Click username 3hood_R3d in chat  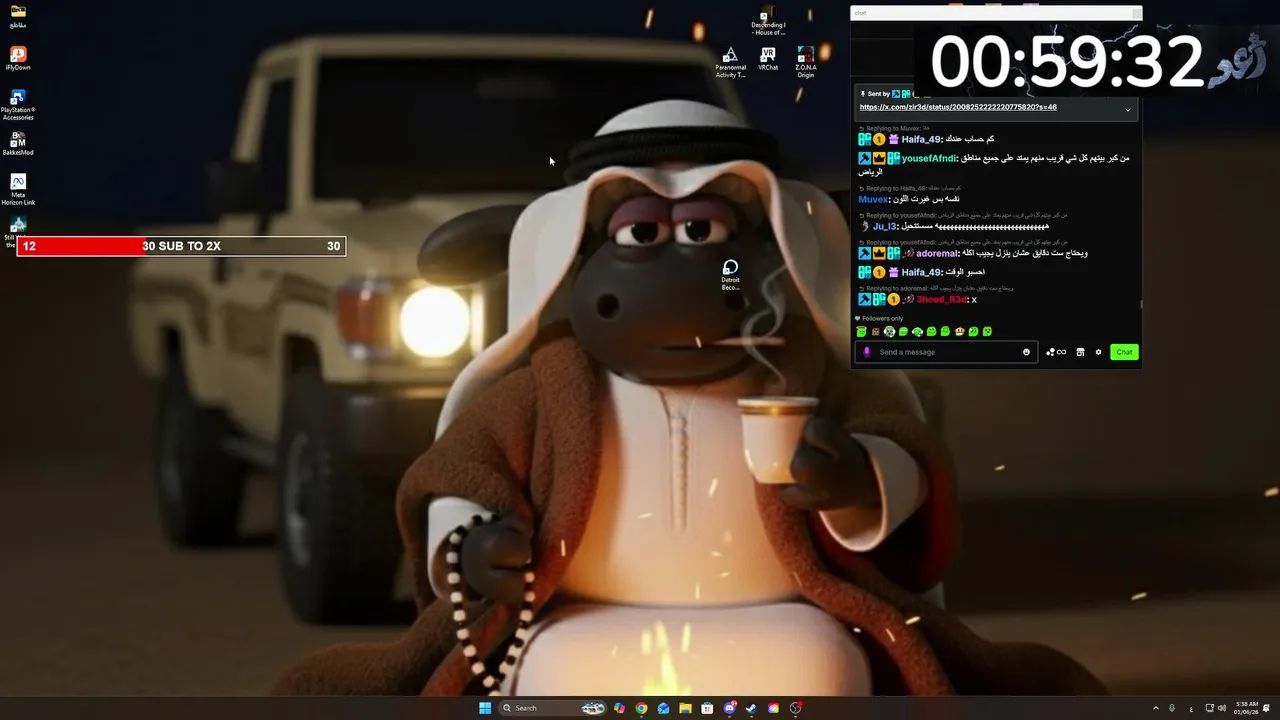coord(942,299)
